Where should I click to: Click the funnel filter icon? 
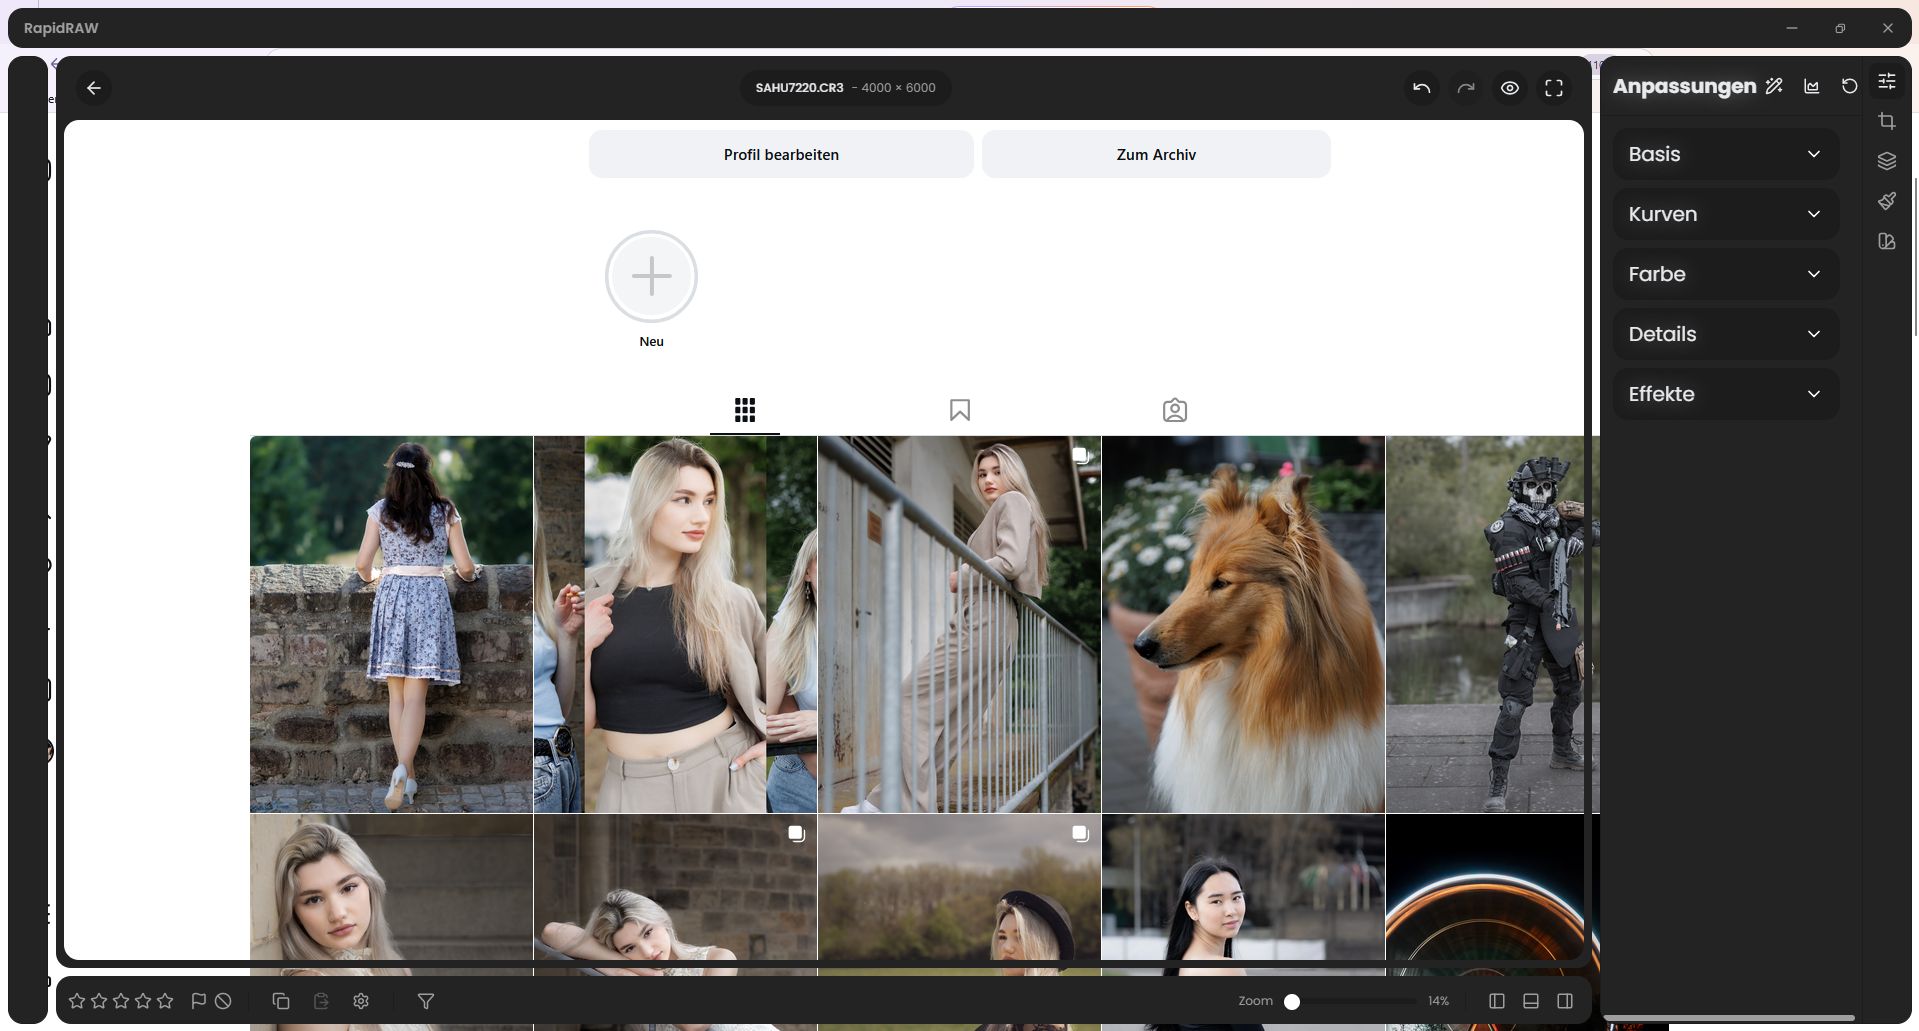pyautogui.click(x=425, y=1001)
